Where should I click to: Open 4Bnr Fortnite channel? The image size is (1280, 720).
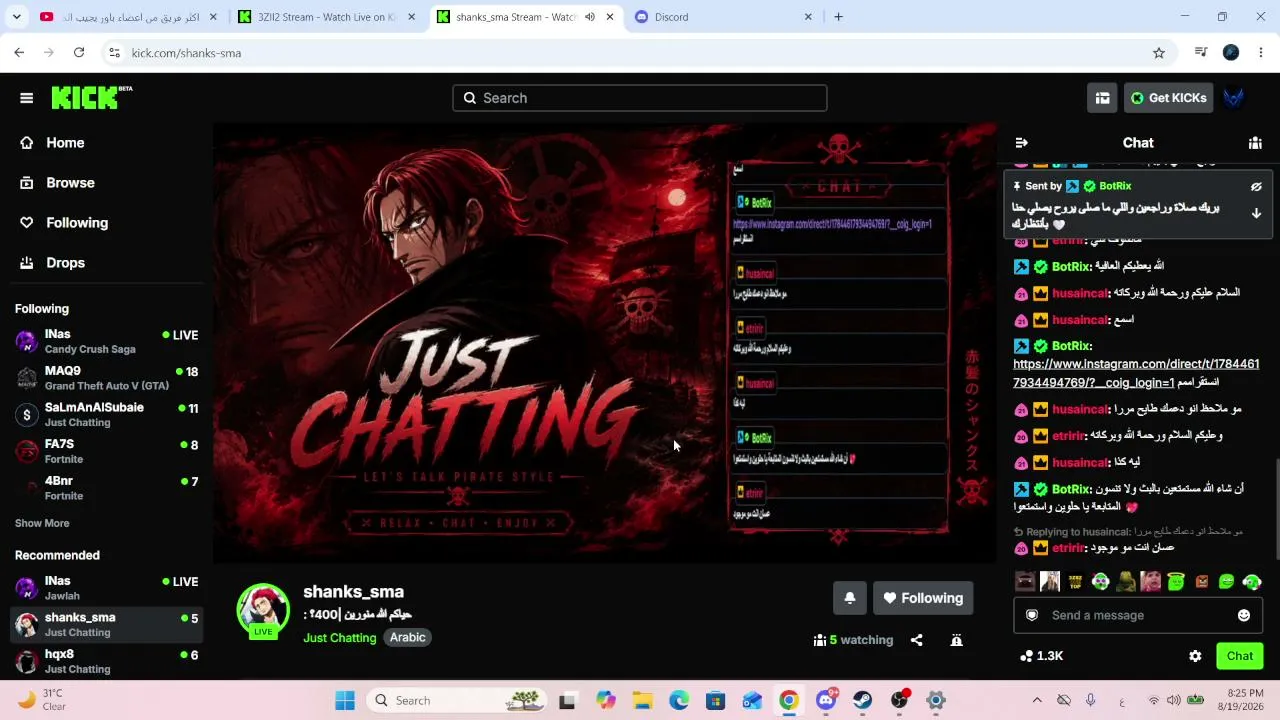tap(106, 488)
